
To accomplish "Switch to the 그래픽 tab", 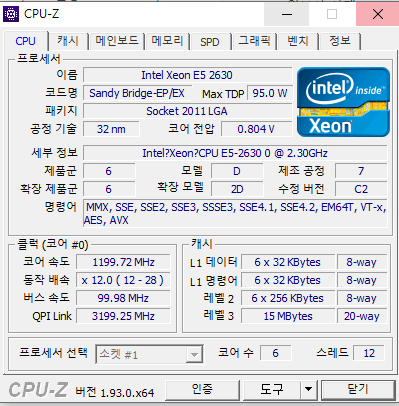I will click(254, 41).
